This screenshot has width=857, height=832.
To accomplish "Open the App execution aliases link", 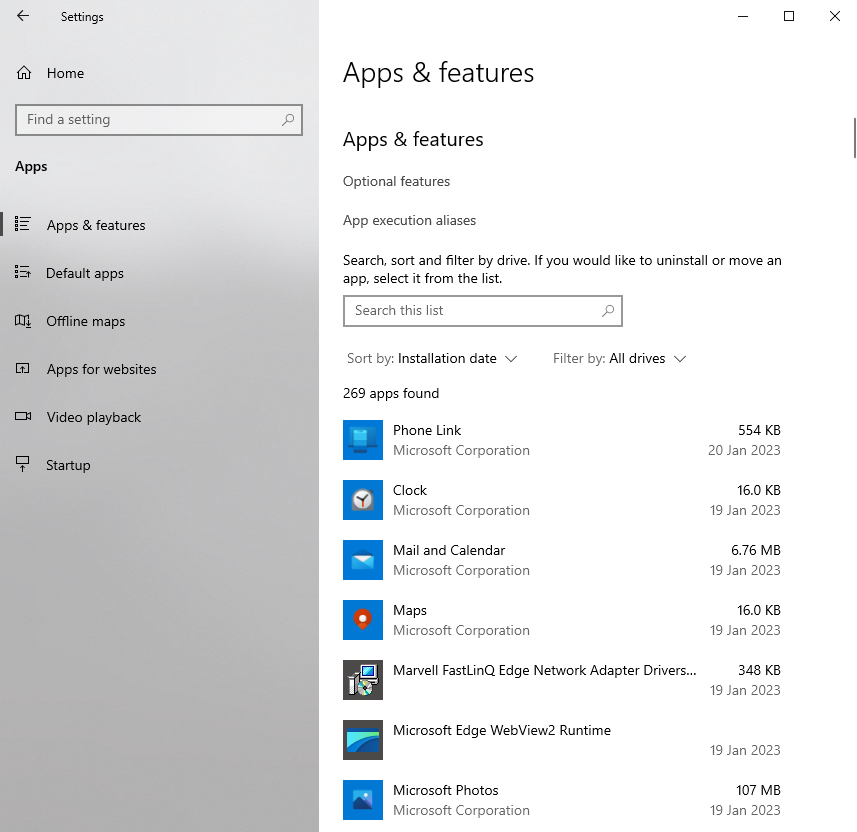I will (x=409, y=220).
